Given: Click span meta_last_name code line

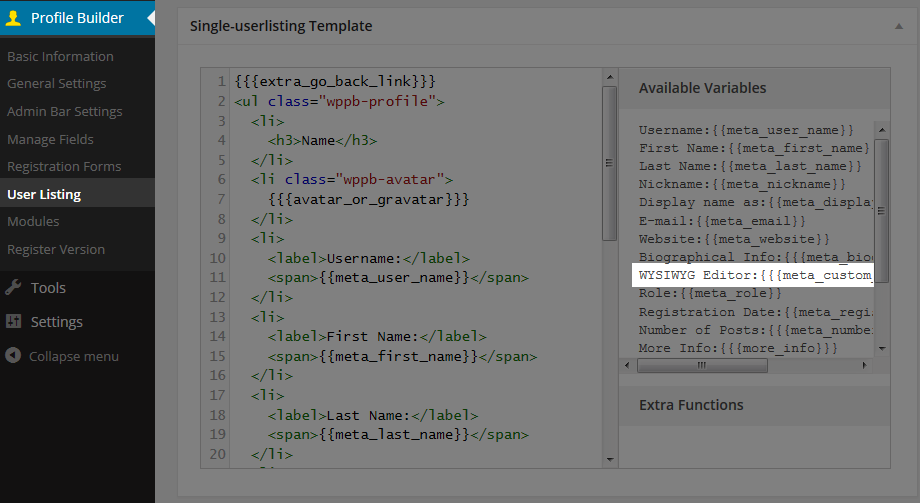Looking at the screenshot, I should coord(398,434).
